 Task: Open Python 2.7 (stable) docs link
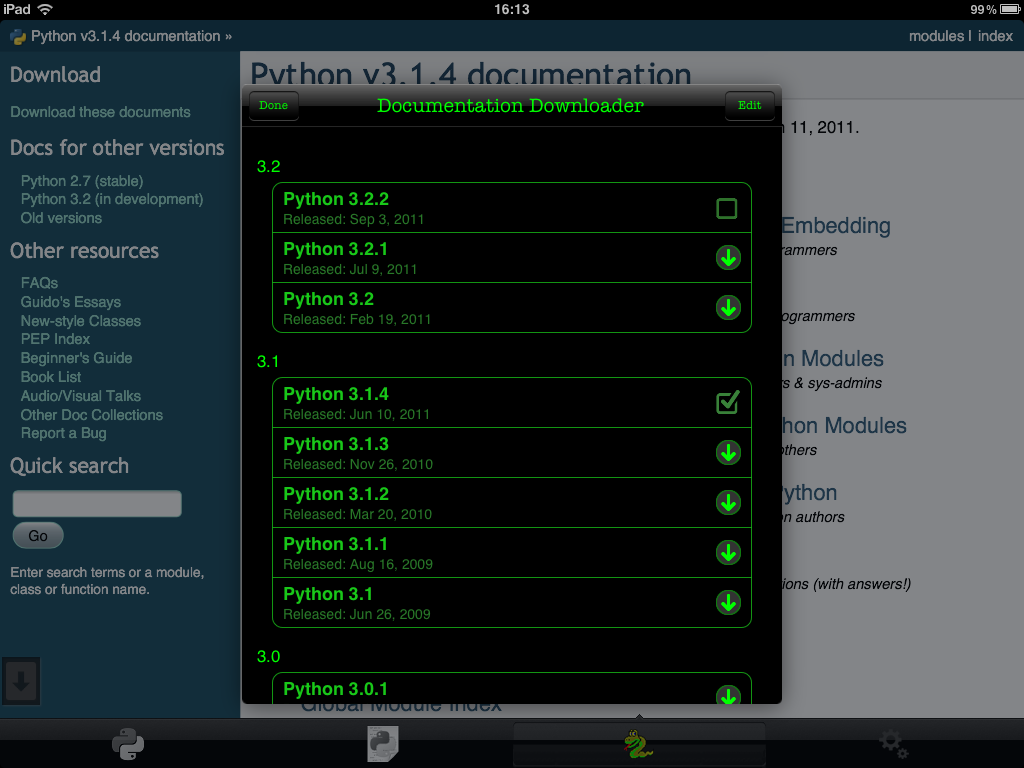coord(82,181)
